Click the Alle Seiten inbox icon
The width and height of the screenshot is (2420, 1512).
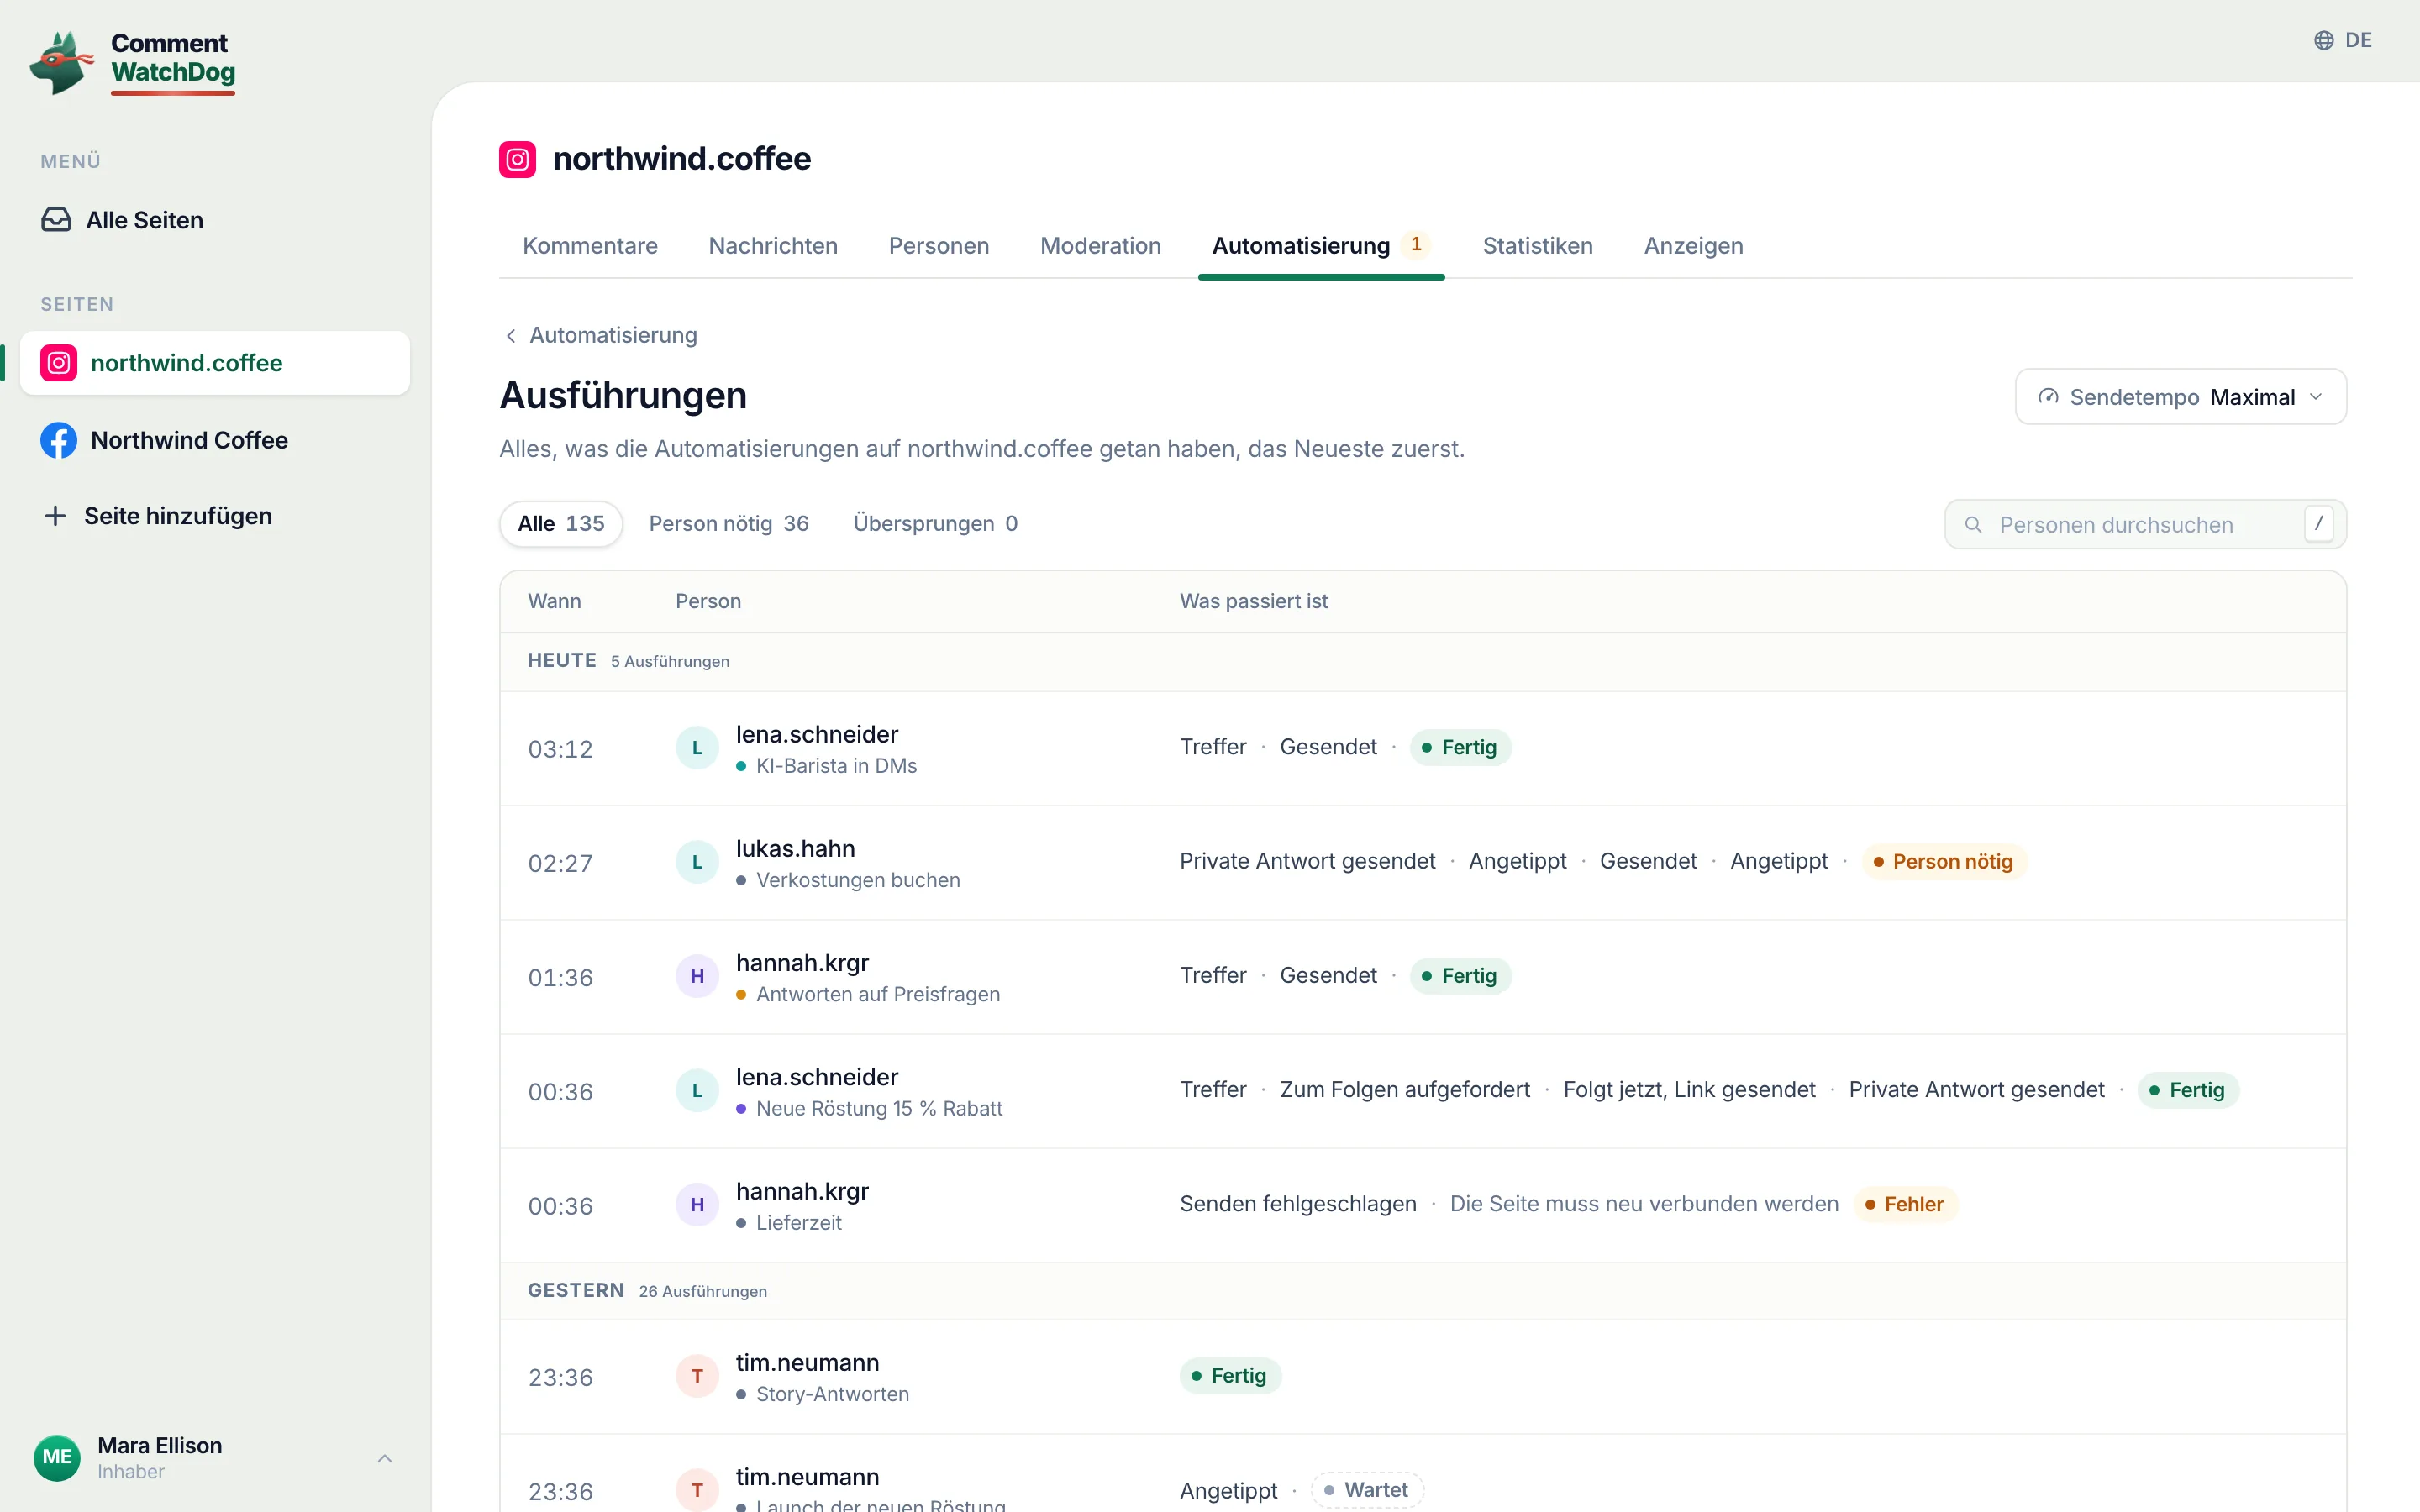click(x=56, y=220)
